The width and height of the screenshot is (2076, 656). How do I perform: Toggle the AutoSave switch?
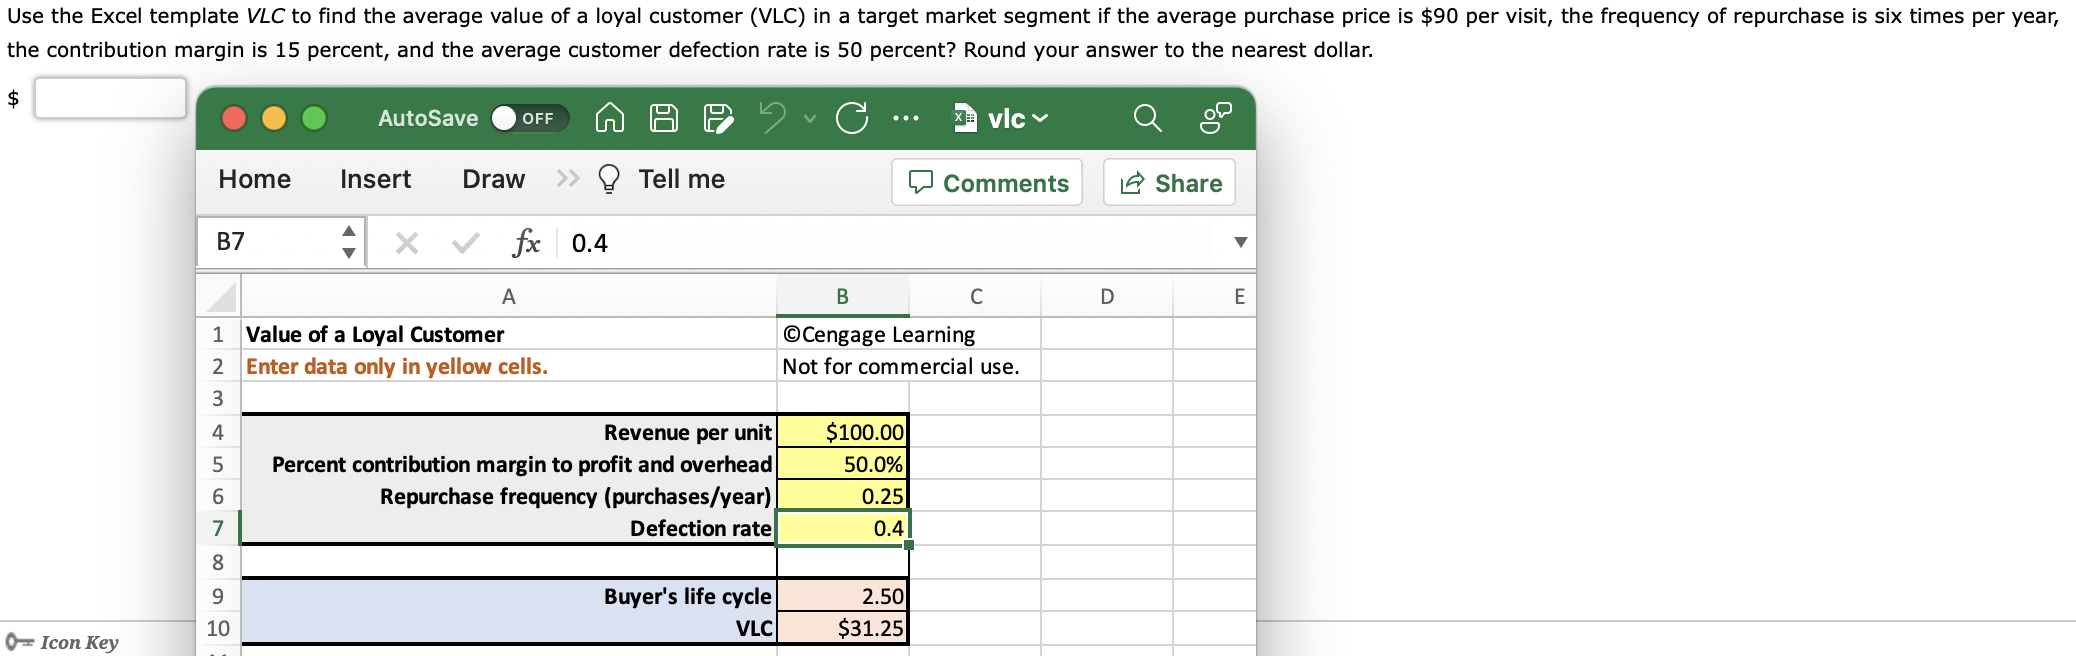[x=530, y=118]
